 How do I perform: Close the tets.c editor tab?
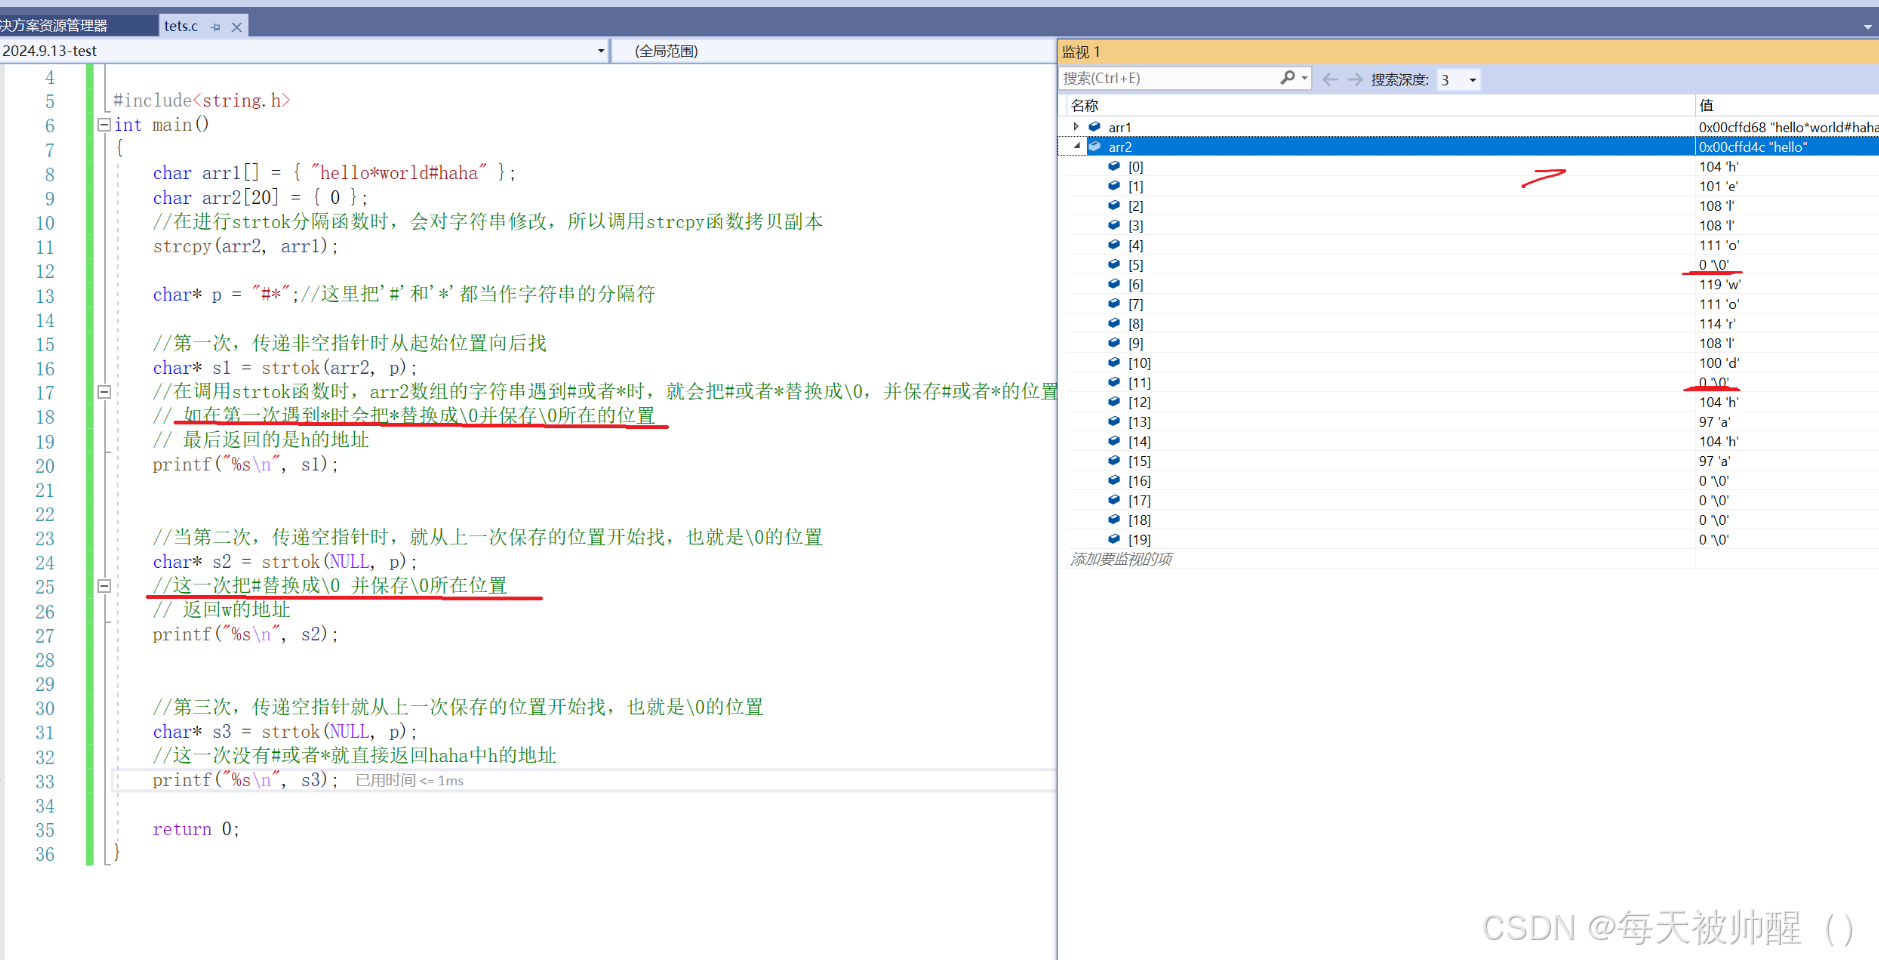pyautogui.click(x=237, y=27)
